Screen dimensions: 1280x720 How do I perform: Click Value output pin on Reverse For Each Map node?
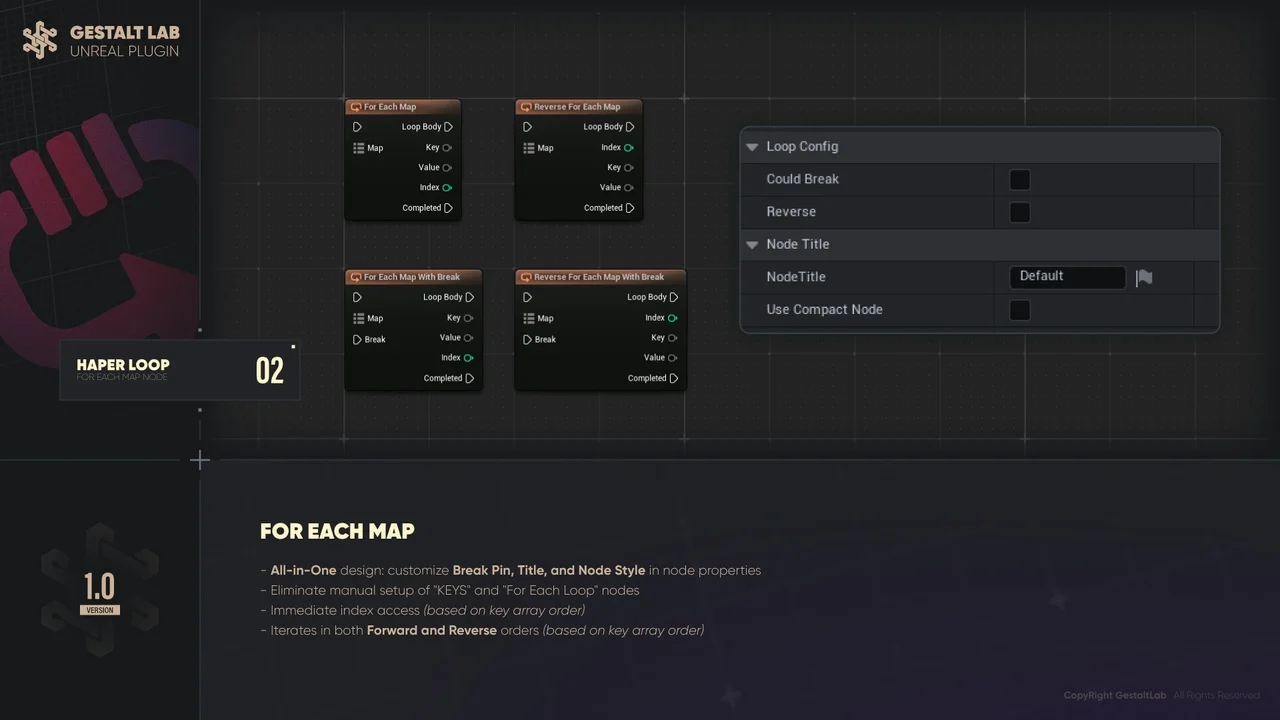[x=629, y=187]
